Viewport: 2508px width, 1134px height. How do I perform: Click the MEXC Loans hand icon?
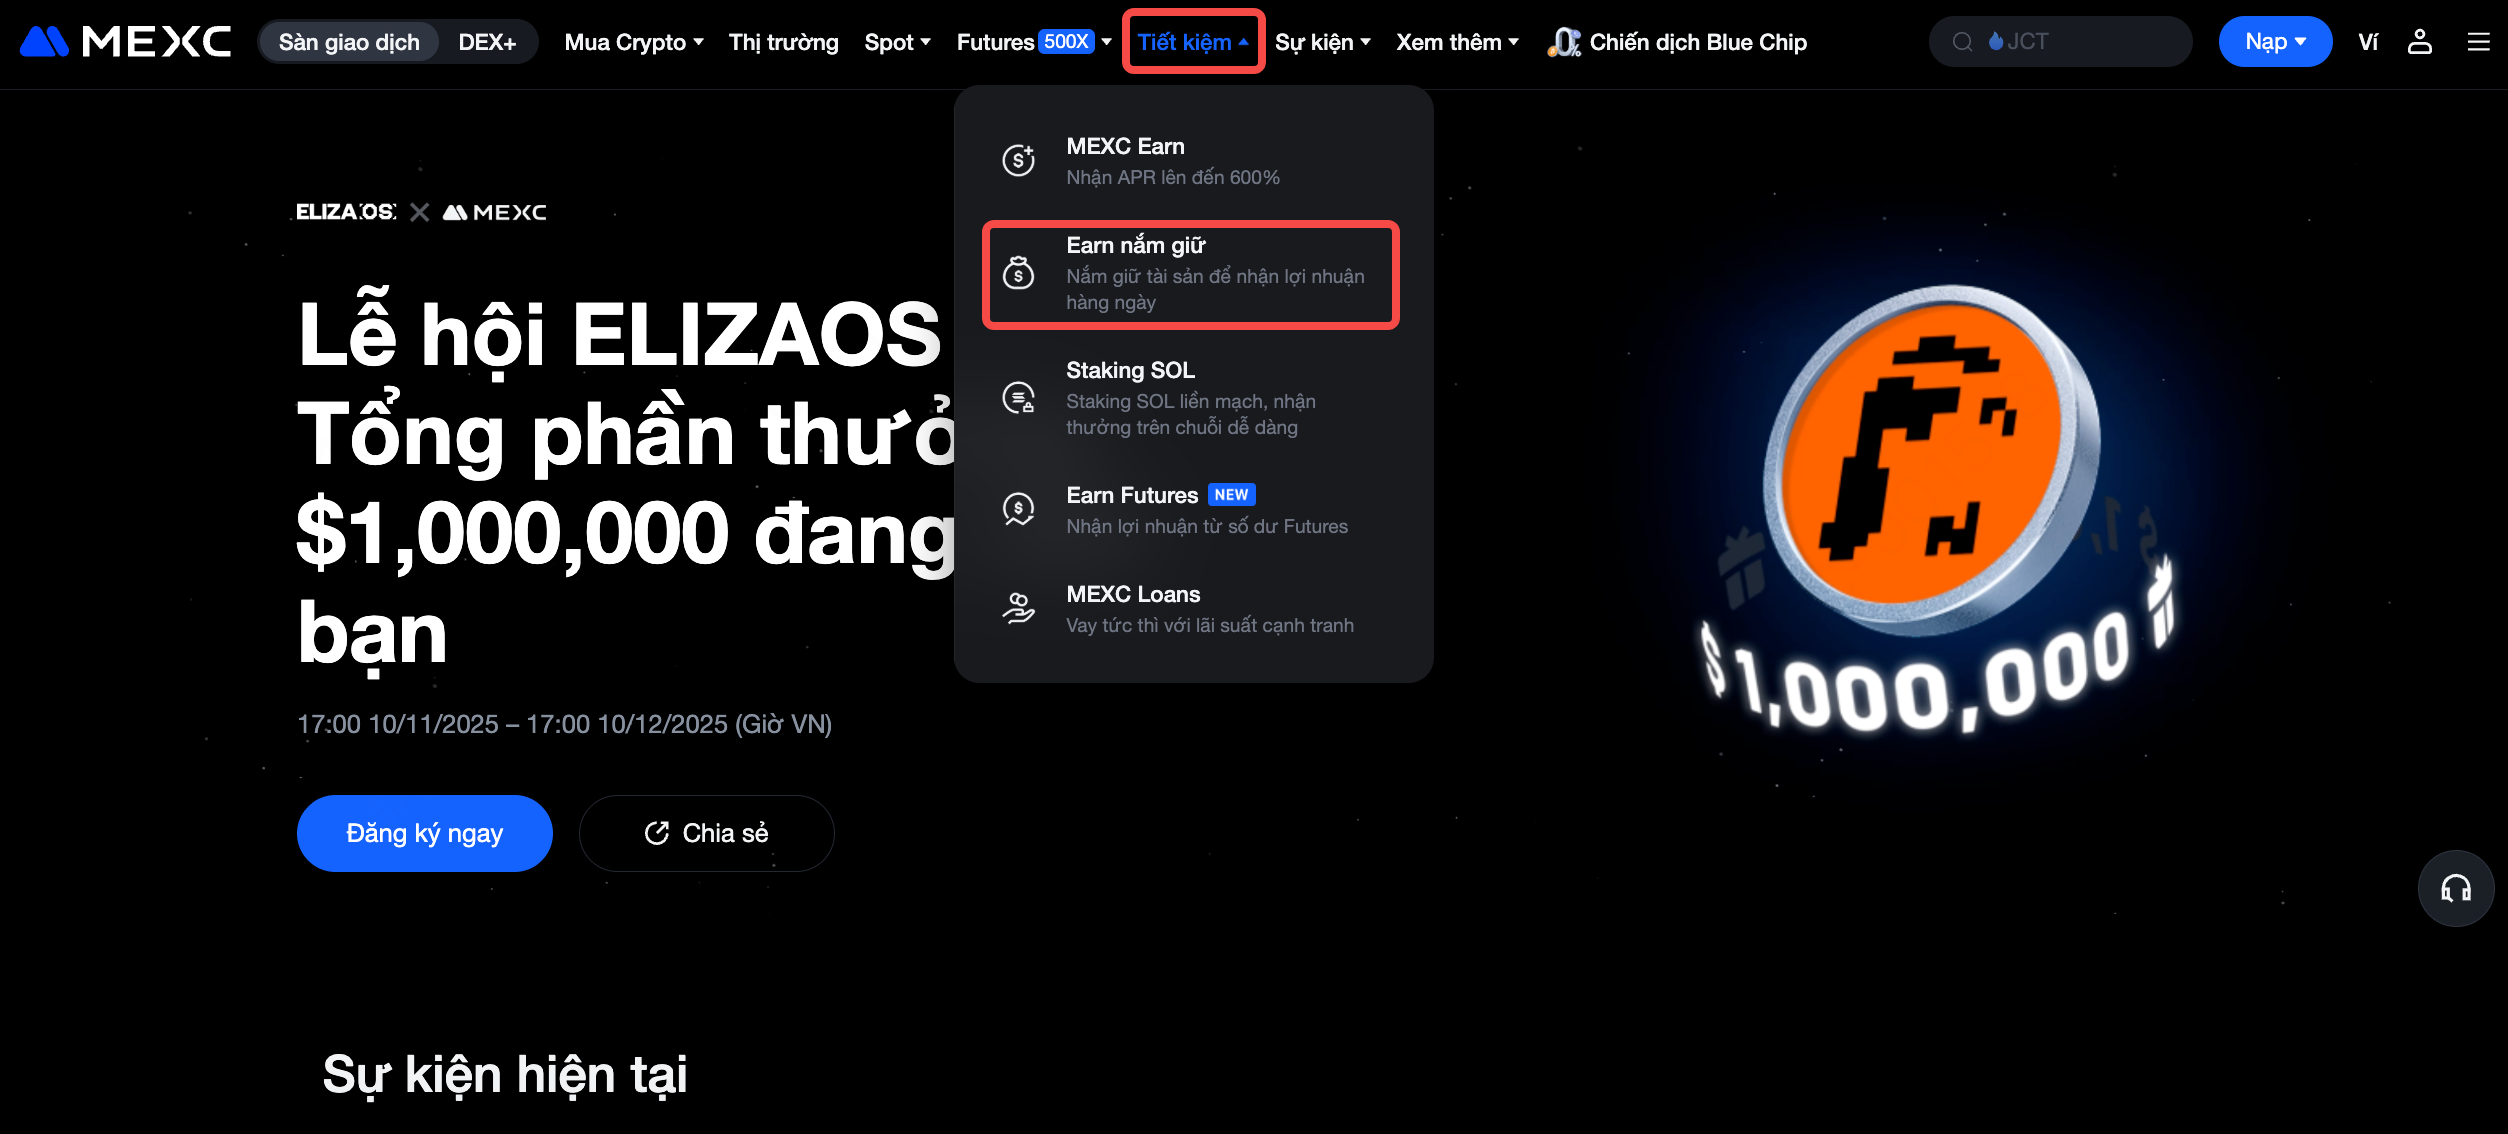tap(1018, 608)
